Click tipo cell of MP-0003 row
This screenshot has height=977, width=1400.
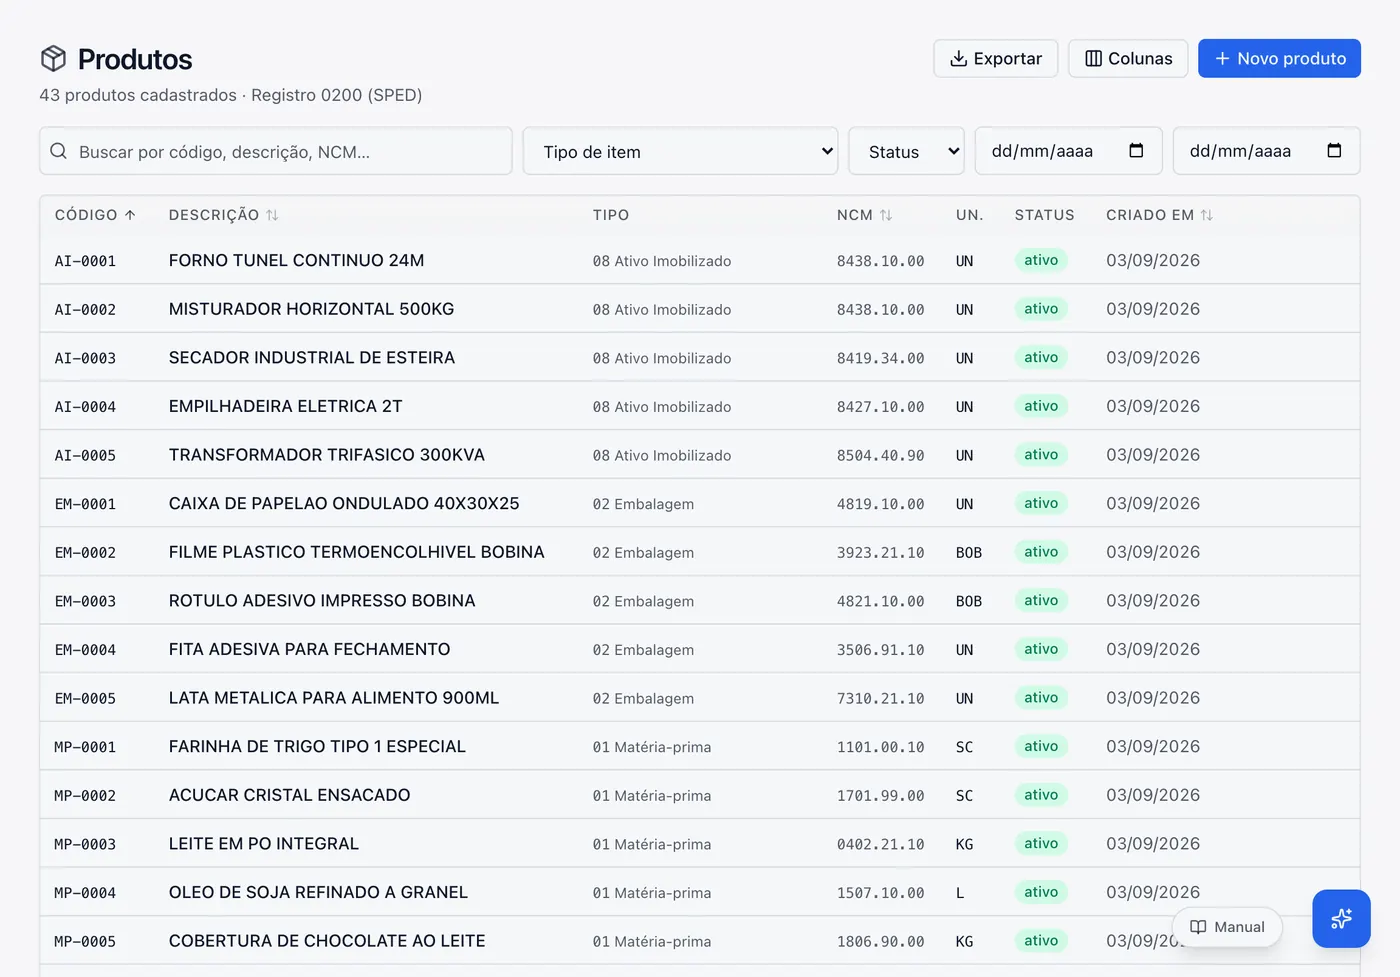coord(652,844)
